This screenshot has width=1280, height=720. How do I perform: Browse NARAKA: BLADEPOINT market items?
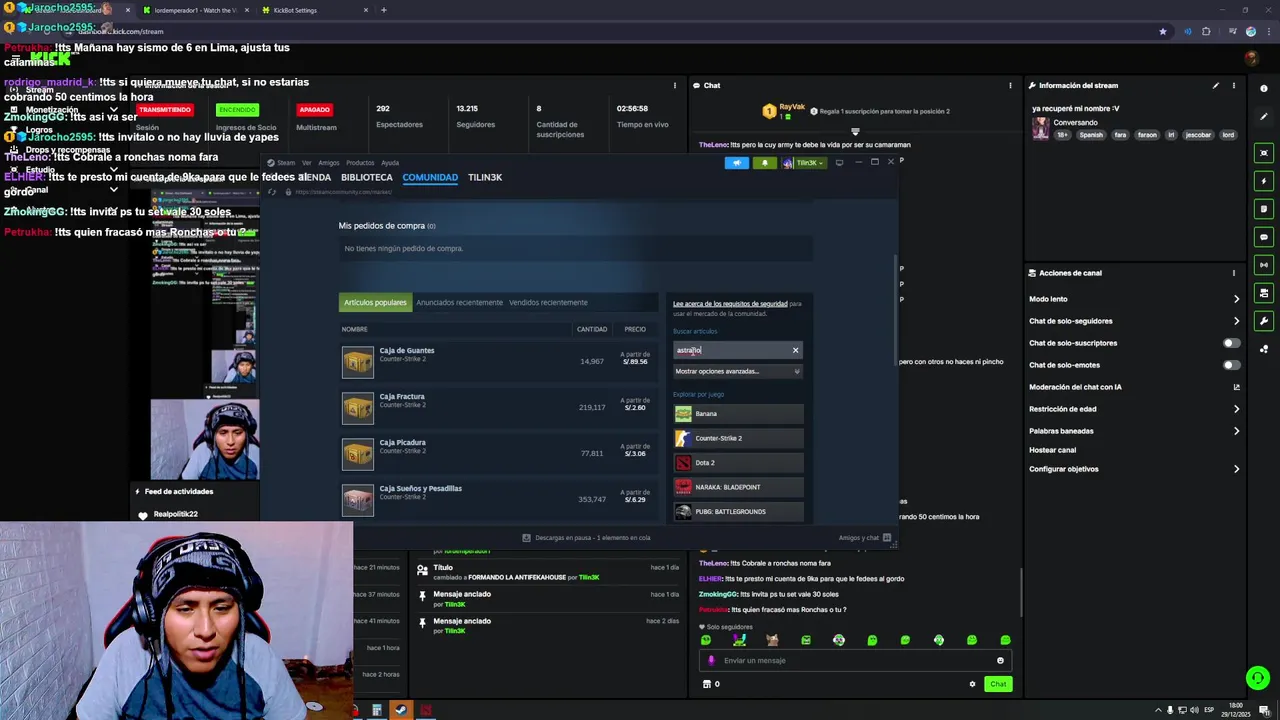click(738, 487)
